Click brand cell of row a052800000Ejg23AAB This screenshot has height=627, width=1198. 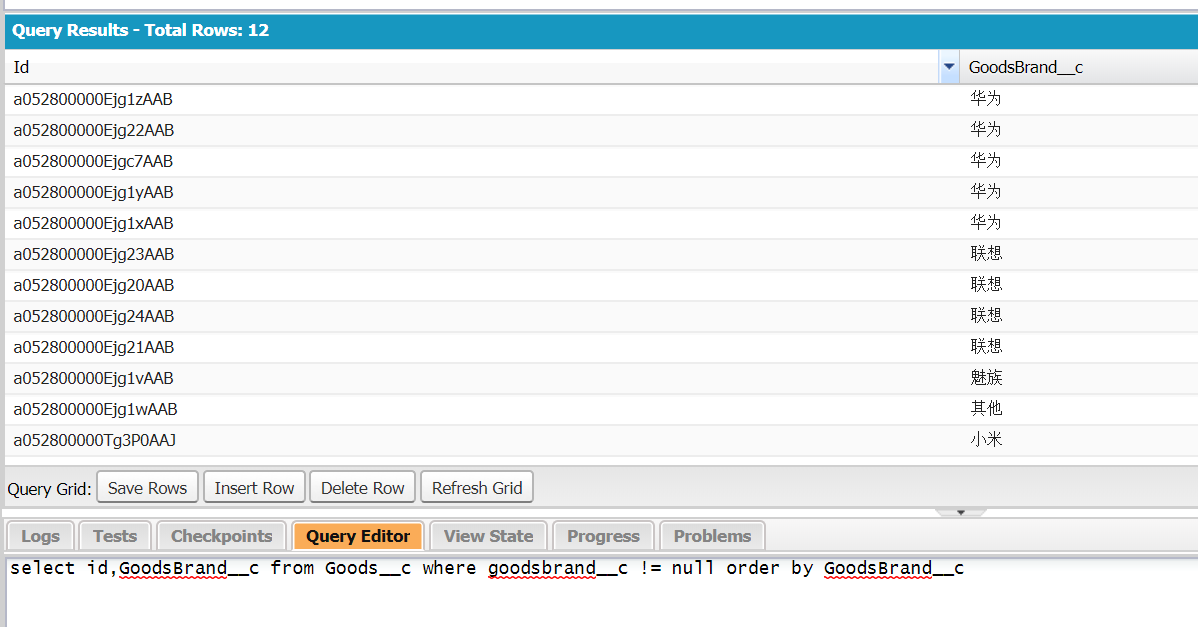[x=1079, y=254]
